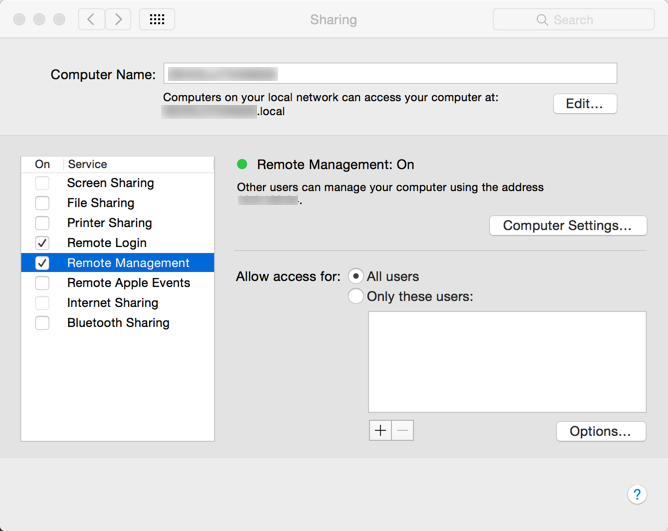The height and width of the screenshot is (531, 668).
Task: Disable the Remote Login checkbox
Action: tap(42, 243)
